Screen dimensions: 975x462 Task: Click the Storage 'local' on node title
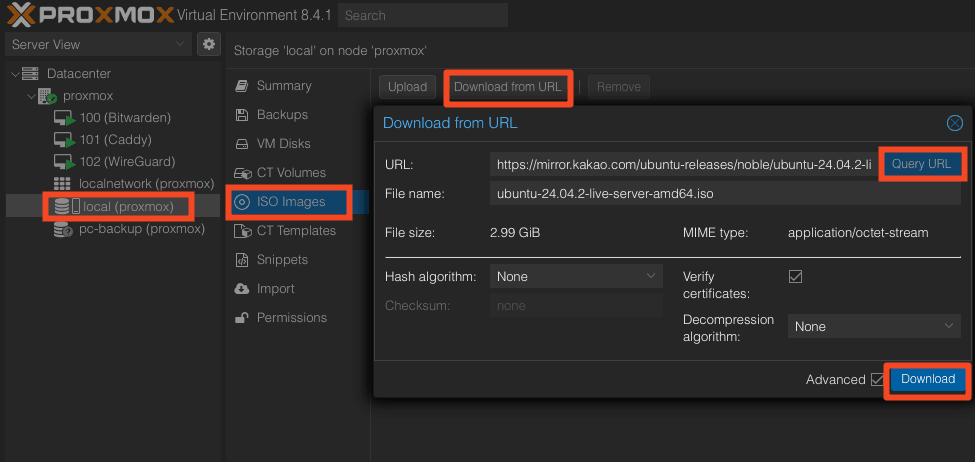330,50
